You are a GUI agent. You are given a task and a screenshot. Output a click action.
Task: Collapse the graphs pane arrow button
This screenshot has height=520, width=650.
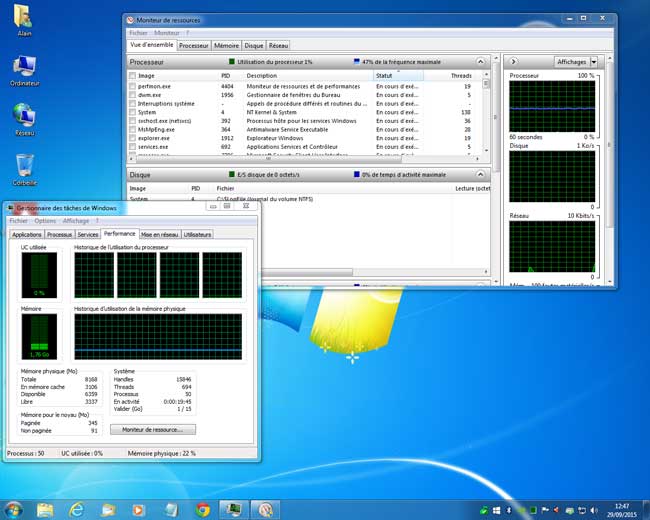(513, 61)
